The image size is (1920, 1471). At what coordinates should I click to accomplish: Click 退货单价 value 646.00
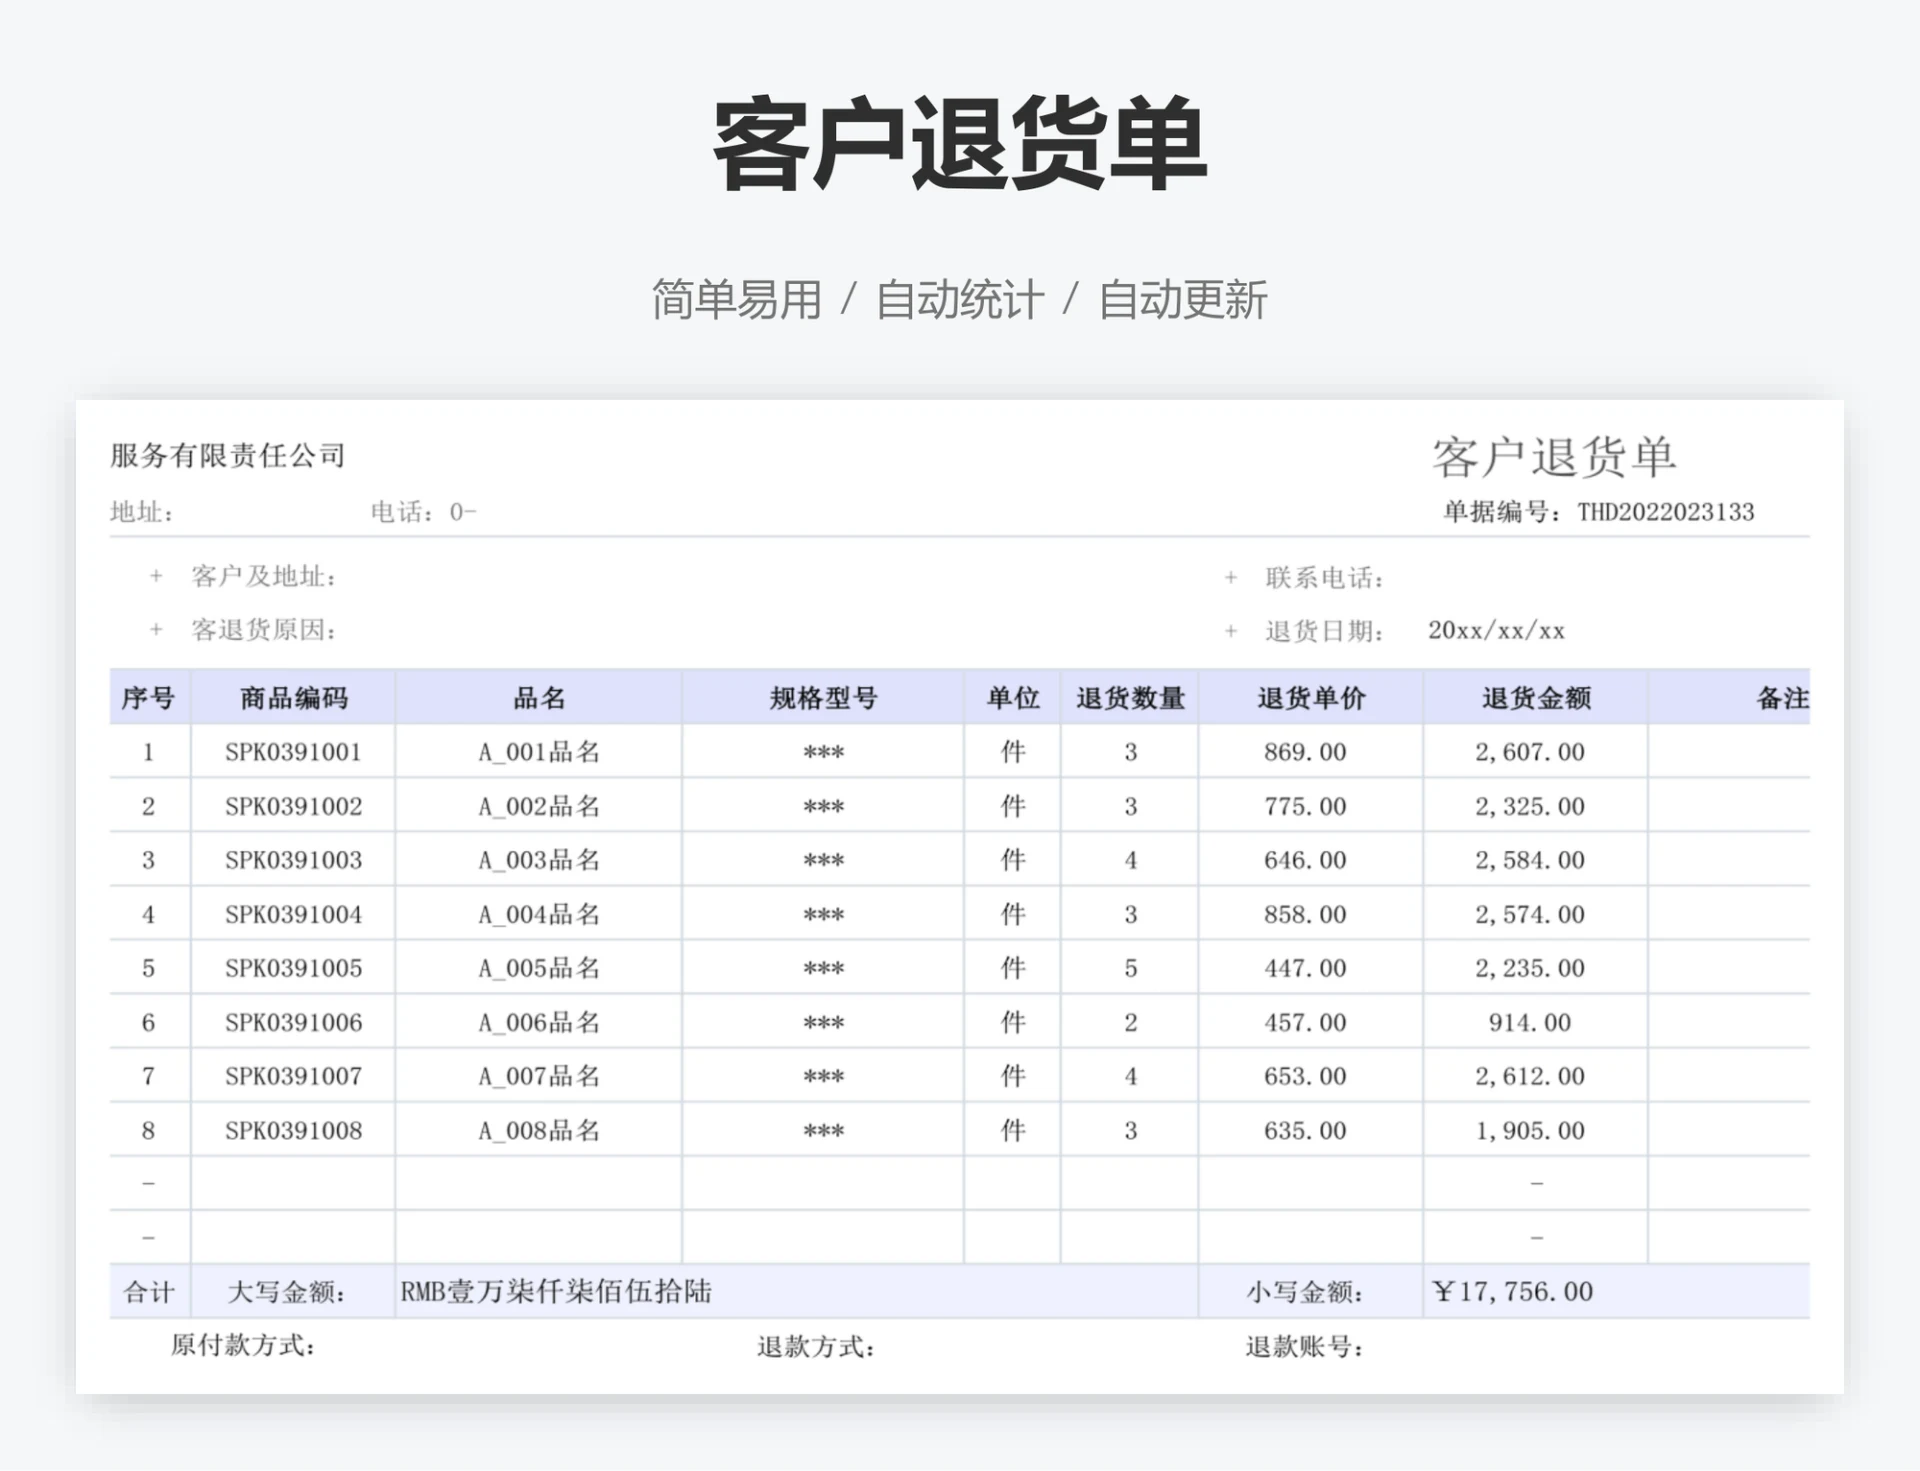[x=1304, y=860]
